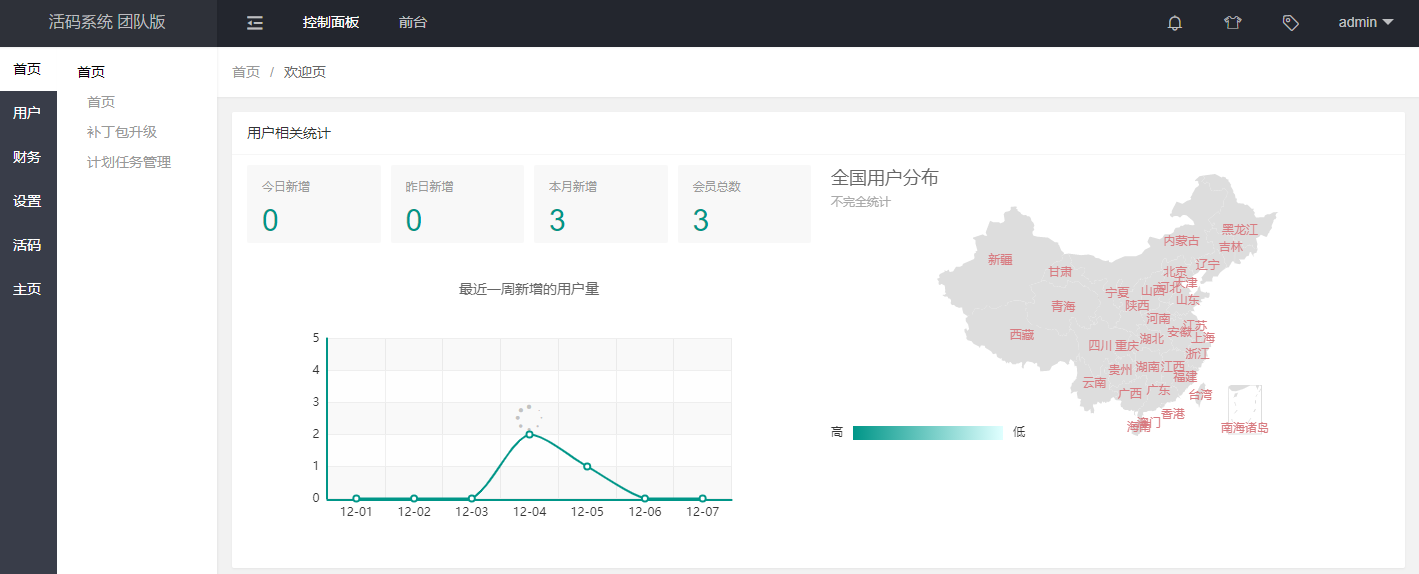Select 甘肃 label on the map
The image size is (1419, 574).
tap(1060, 272)
